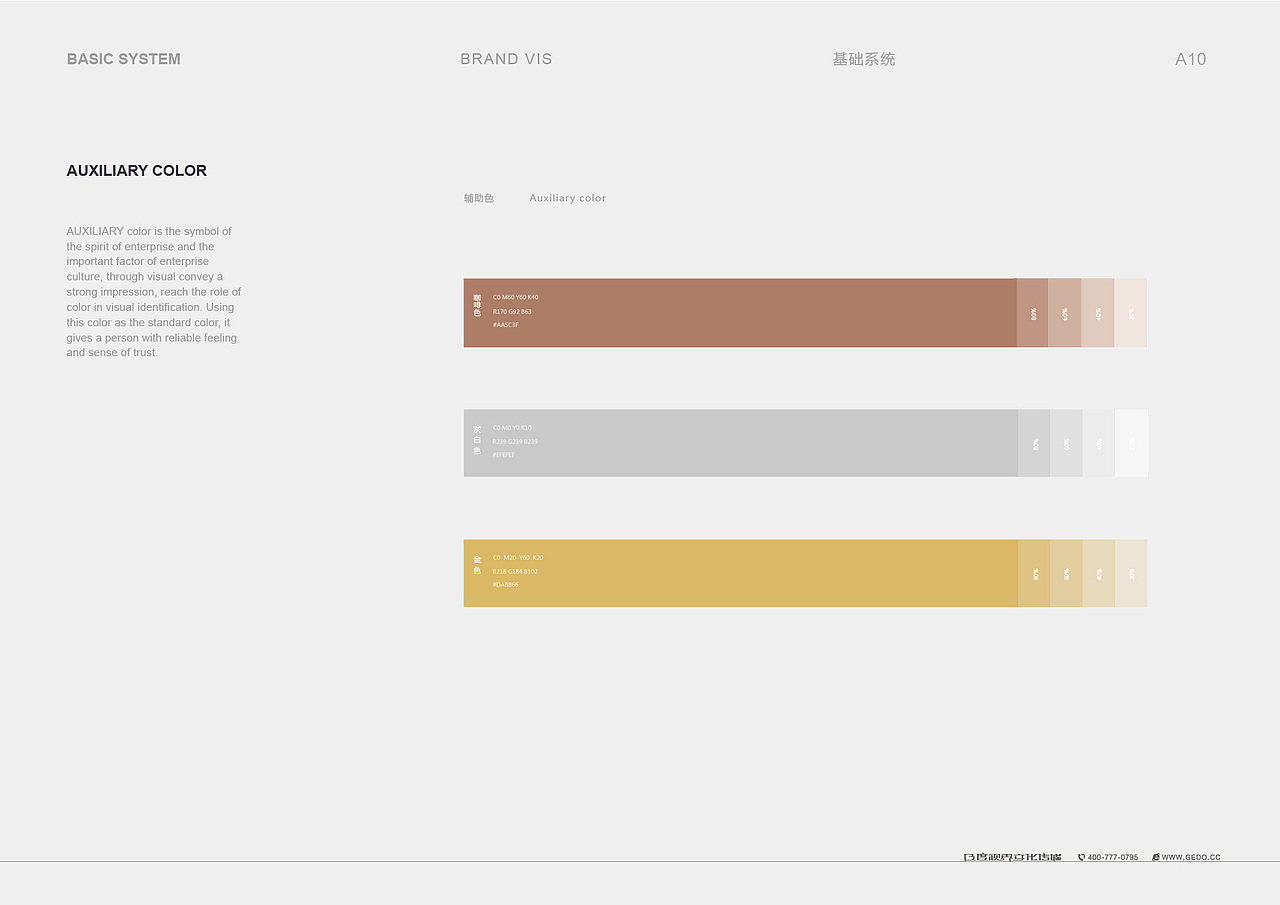This screenshot has width=1280, height=905.
Task: Select the 80% gold tint swatch
Action: click(1034, 573)
